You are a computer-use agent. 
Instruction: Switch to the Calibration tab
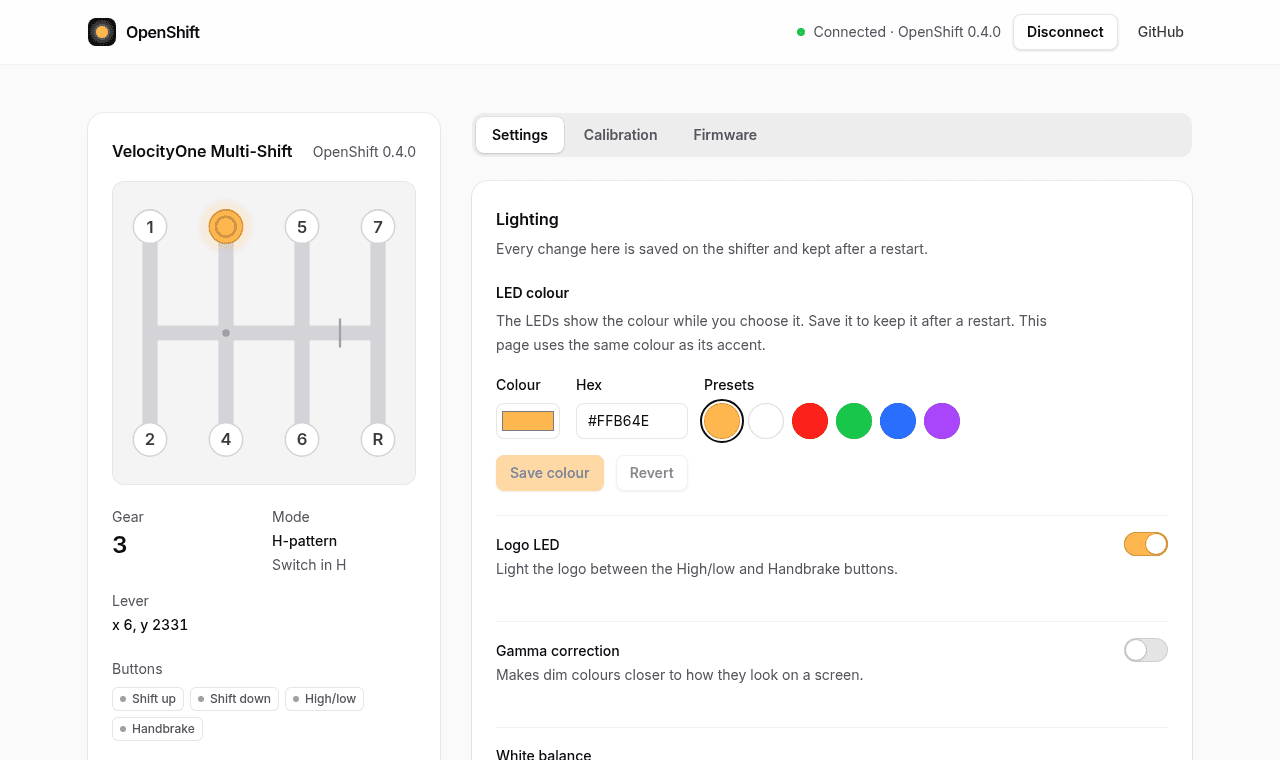(x=621, y=135)
